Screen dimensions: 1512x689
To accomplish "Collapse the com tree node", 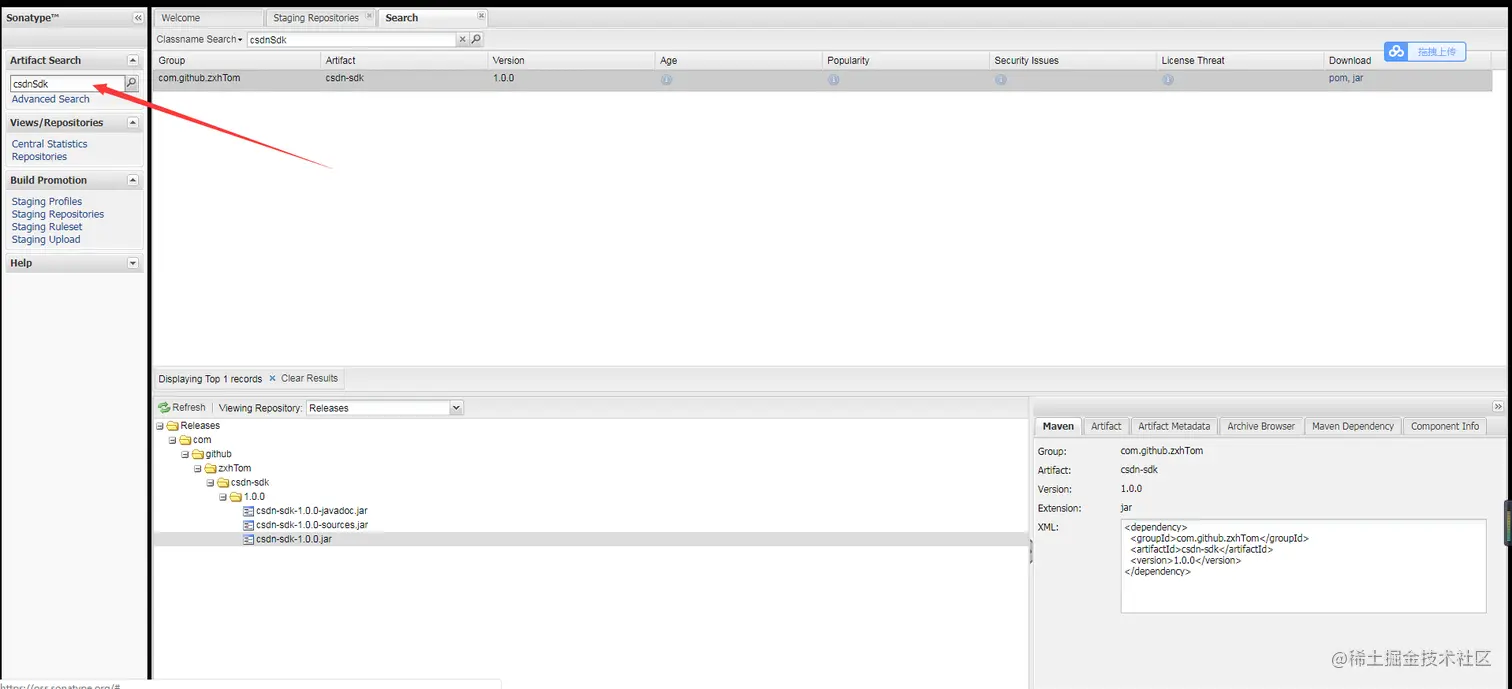I will pyautogui.click(x=173, y=440).
